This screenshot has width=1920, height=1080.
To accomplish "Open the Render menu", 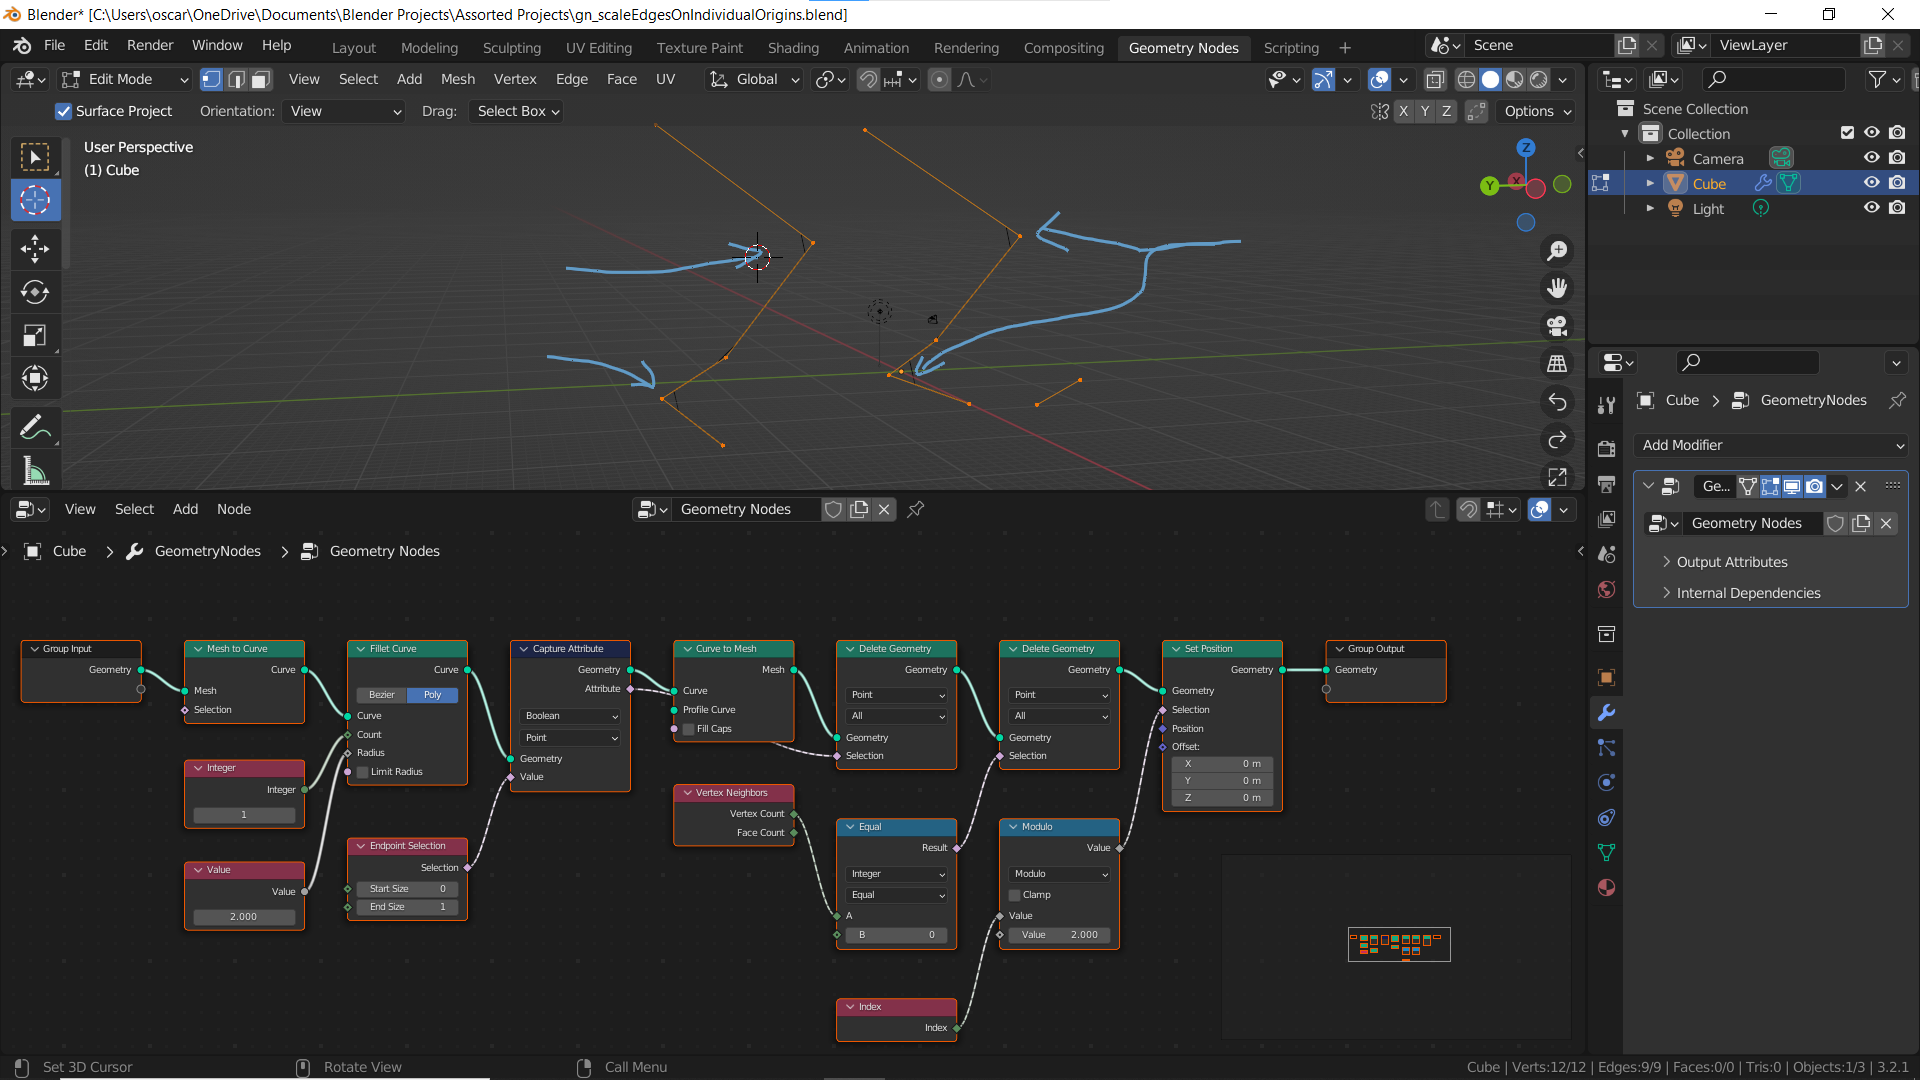I will pos(150,46).
